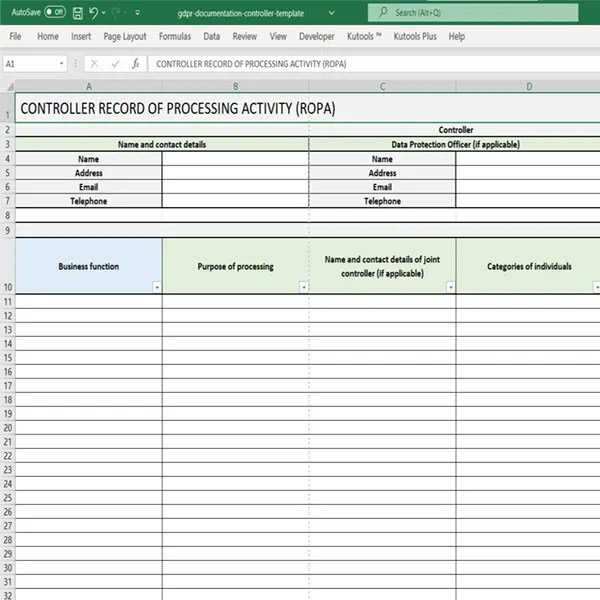Viewport: 600px width, 600px height.
Task: Select column C header
Action: click(383, 86)
